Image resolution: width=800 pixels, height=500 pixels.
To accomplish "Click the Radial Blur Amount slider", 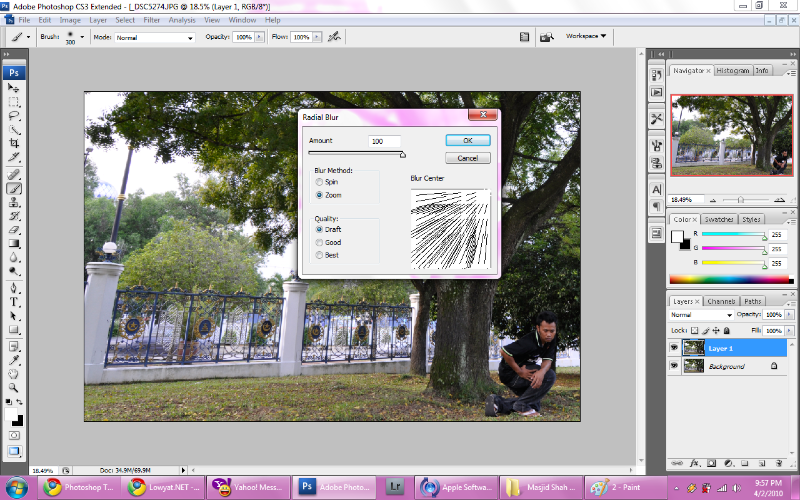I will pyautogui.click(x=355, y=154).
